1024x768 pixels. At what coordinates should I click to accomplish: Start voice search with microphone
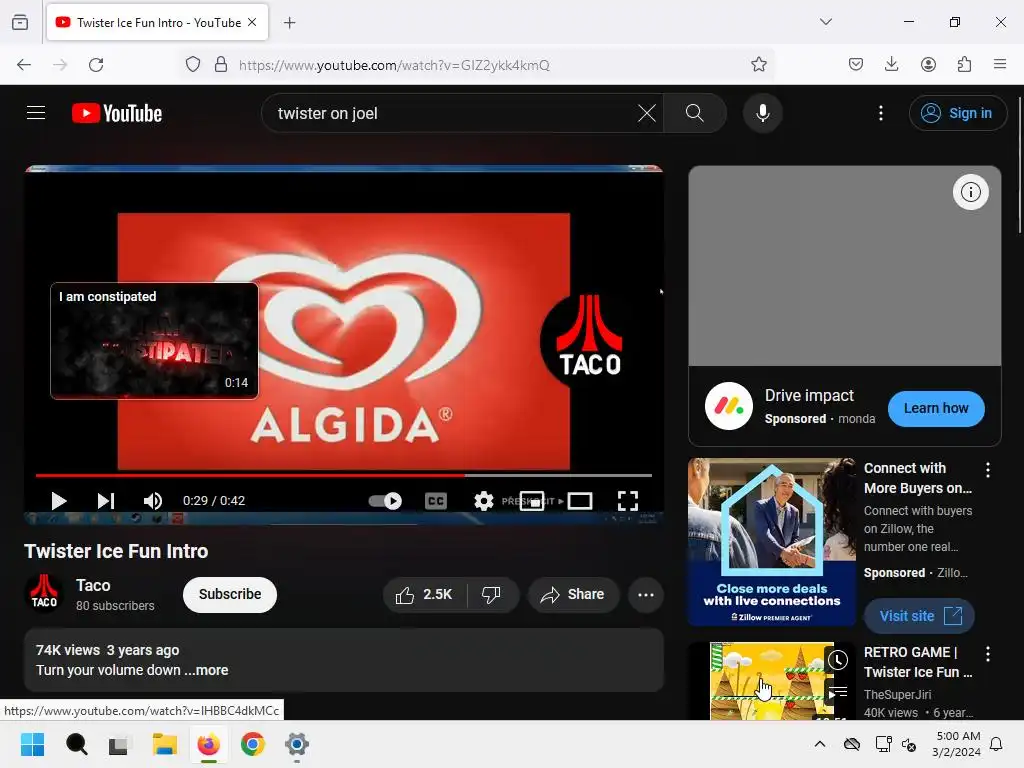tap(762, 113)
